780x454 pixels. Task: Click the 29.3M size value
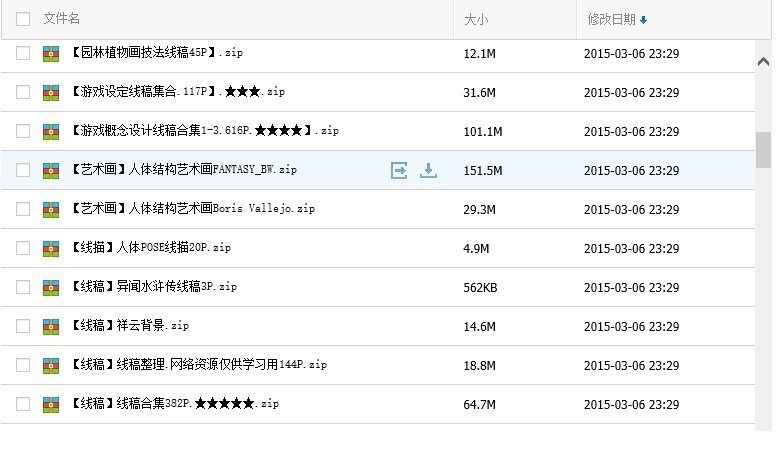pyautogui.click(x=480, y=210)
